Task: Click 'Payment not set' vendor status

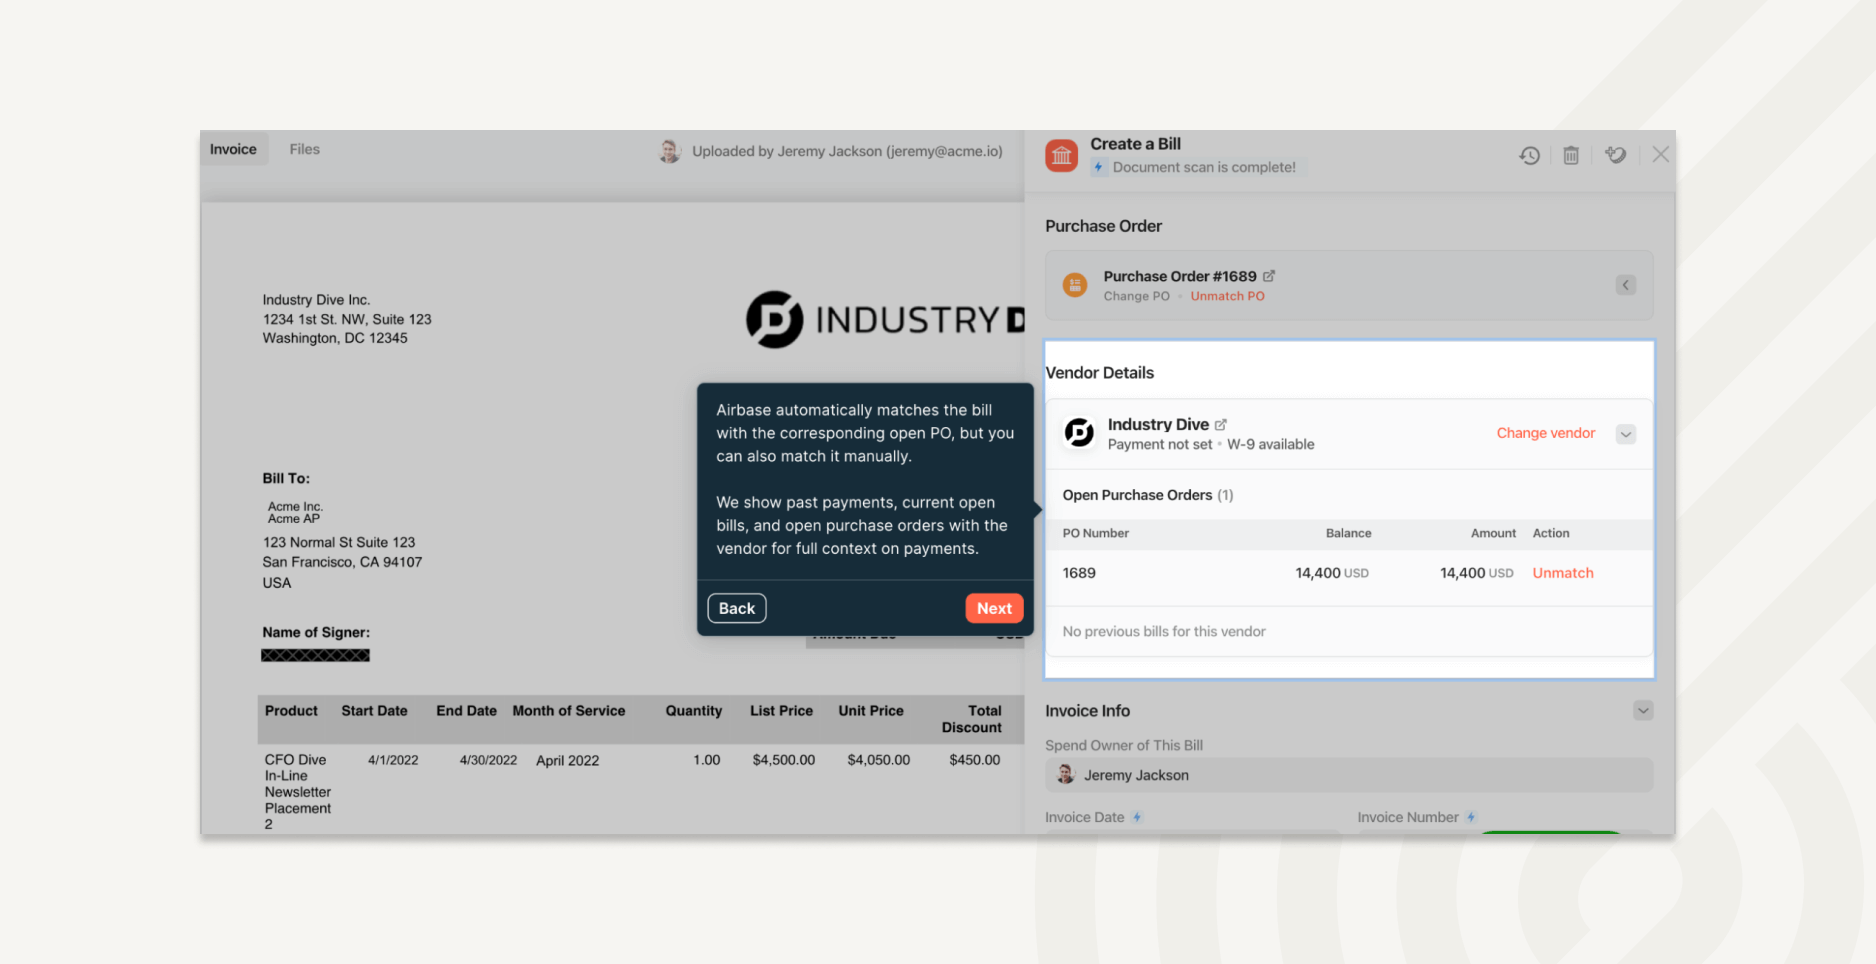Action: click(x=1159, y=445)
